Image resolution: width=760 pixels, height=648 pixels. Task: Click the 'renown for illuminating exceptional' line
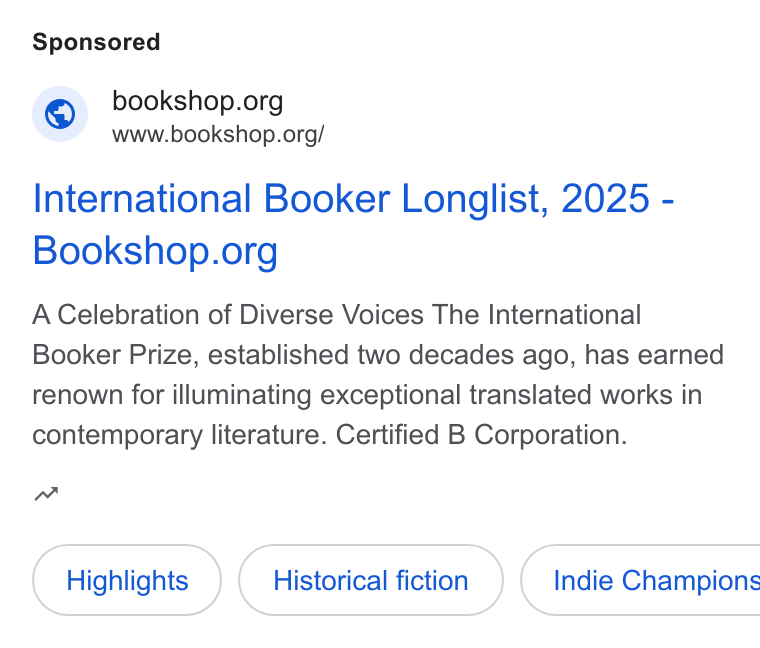tap(246, 395)
